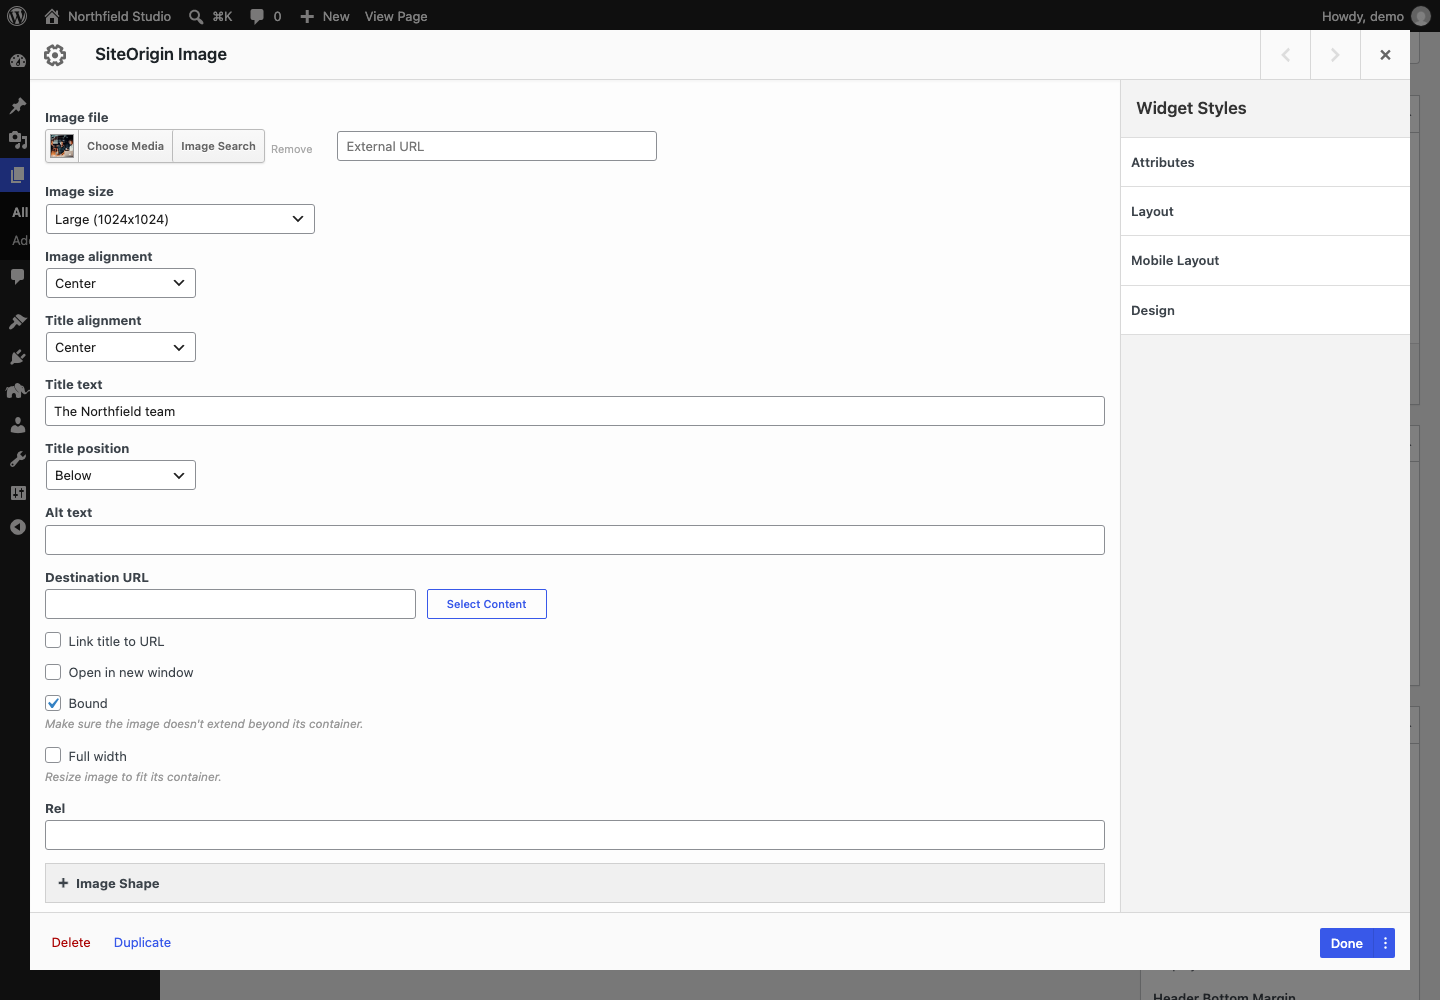Image resolution: width=1440 pixels, height=1000 pixels.
Task: Open the Media library sidebar icon
Action: tap(17, 139)
